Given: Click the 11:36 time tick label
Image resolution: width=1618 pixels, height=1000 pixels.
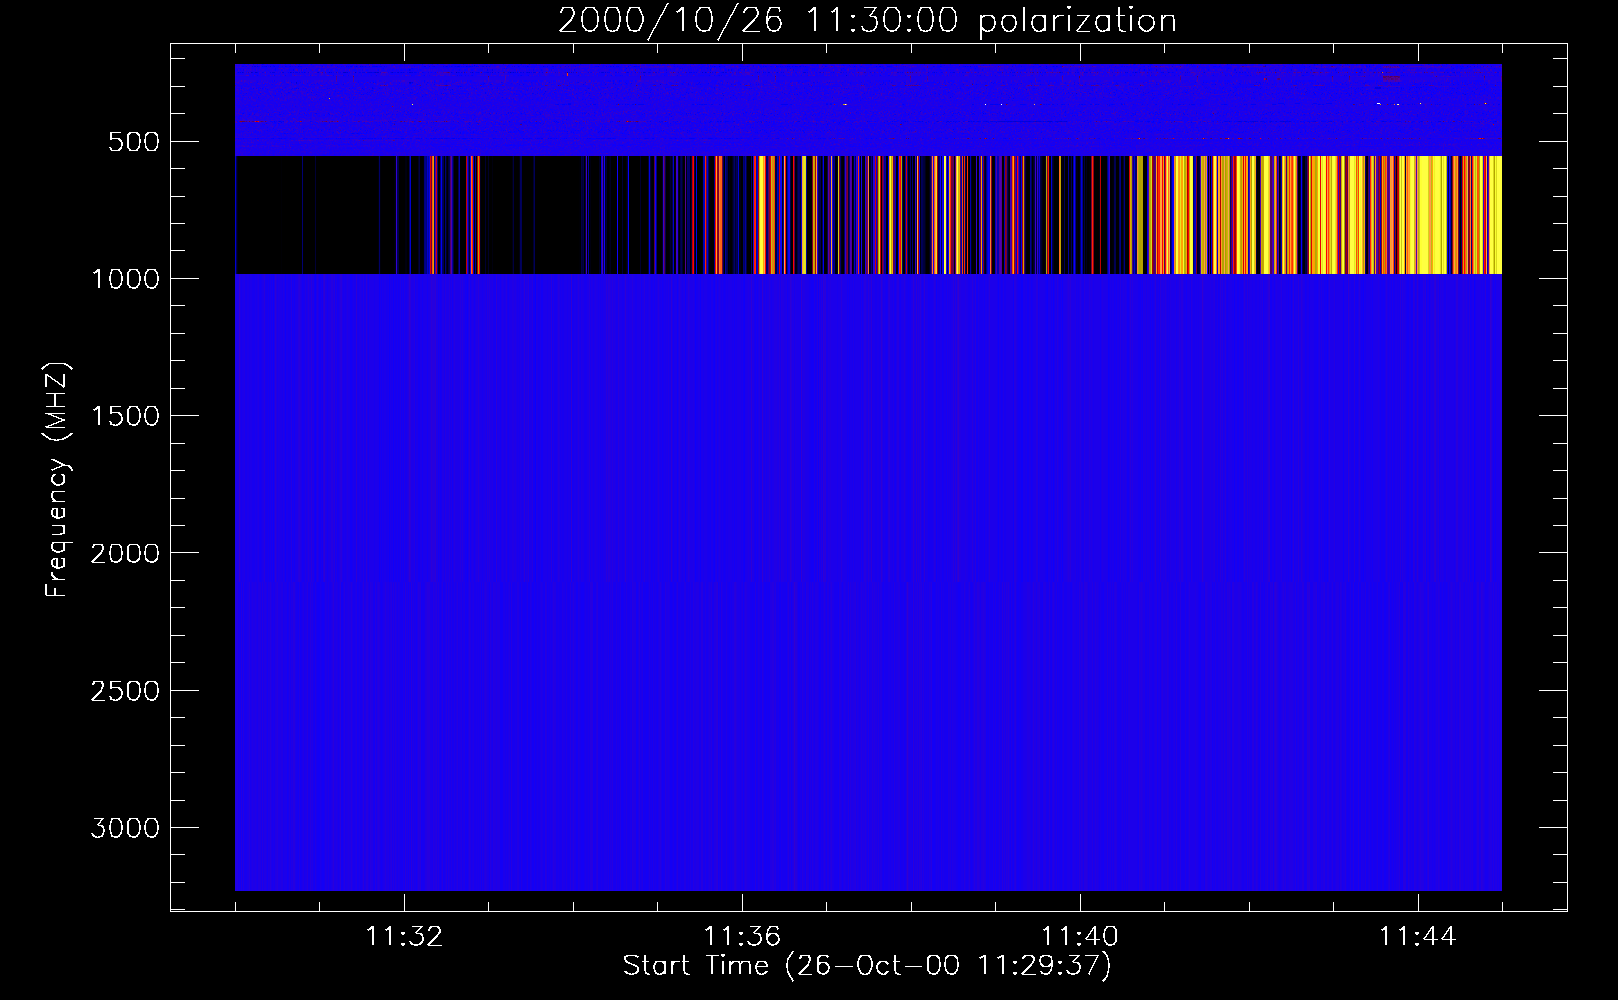Looking at the screenshot, I should 742,937.
